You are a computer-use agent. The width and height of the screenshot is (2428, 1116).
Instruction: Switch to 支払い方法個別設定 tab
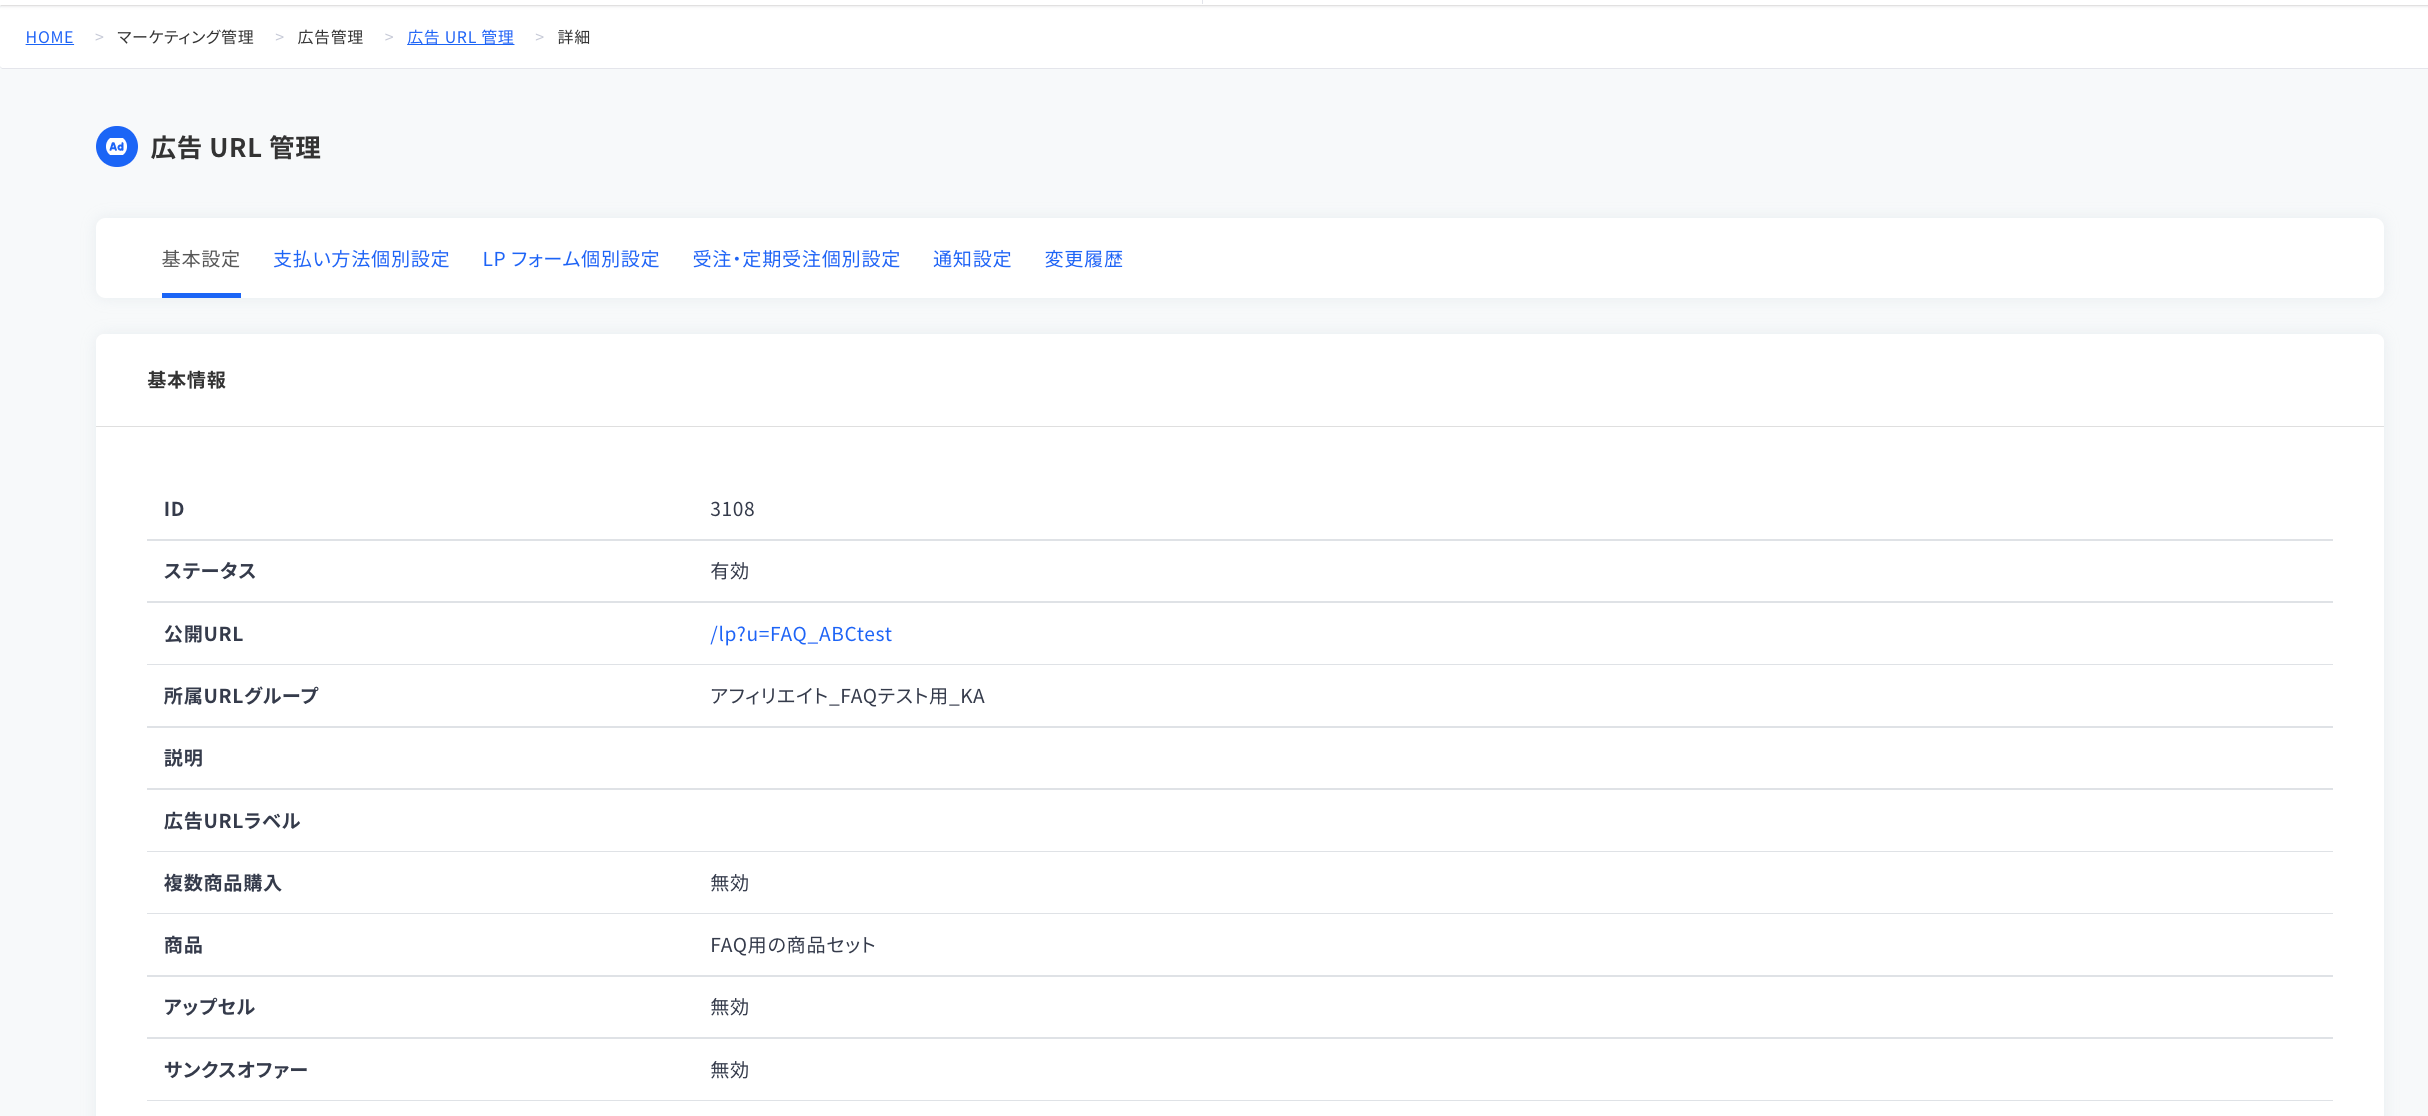point(361,259)
